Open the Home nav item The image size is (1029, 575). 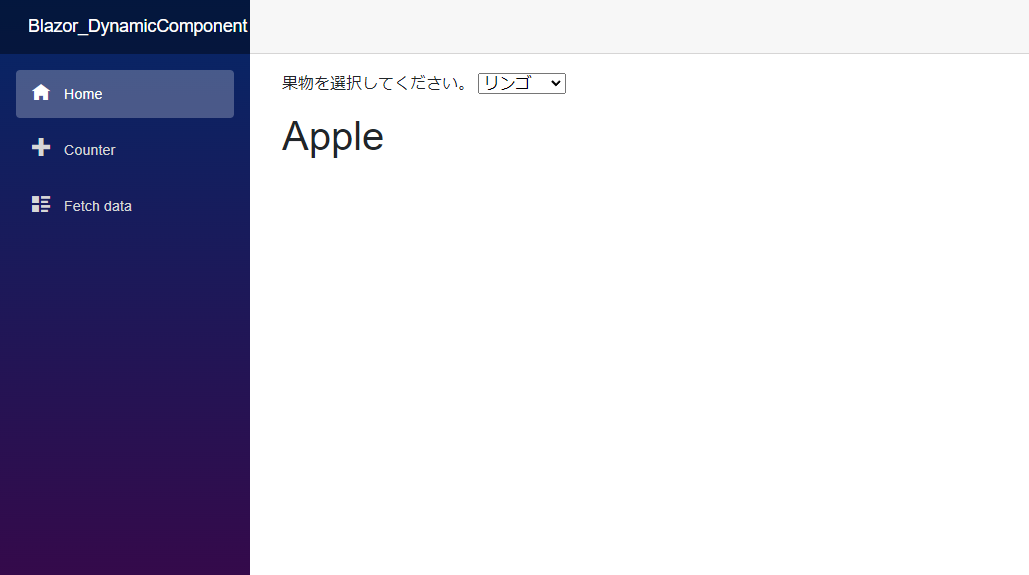click(x=125, y=94)
